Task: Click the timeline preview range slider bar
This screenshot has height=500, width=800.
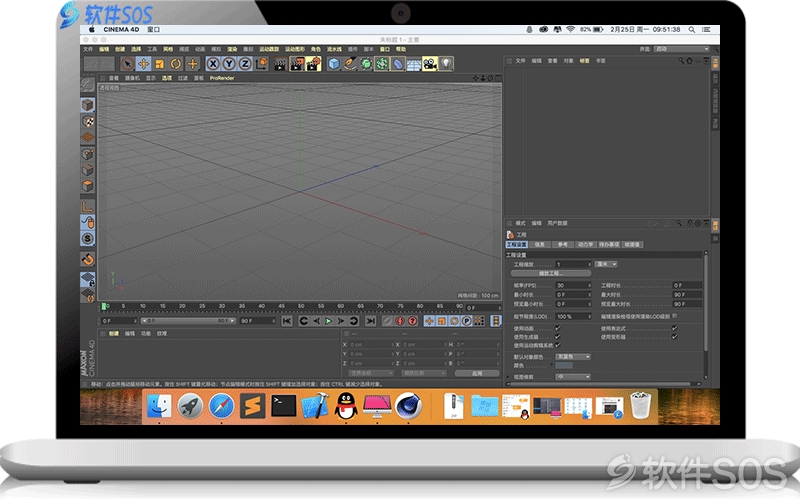Action: [188, 321]
